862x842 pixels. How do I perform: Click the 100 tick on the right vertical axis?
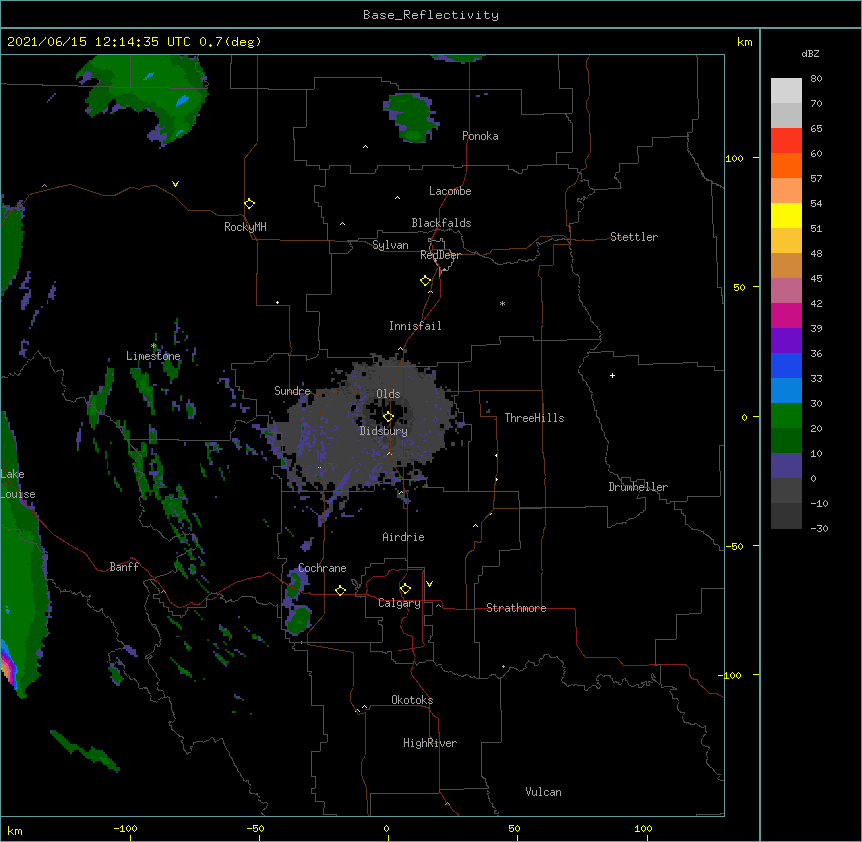pyautogui.click(x=734, y=159)
